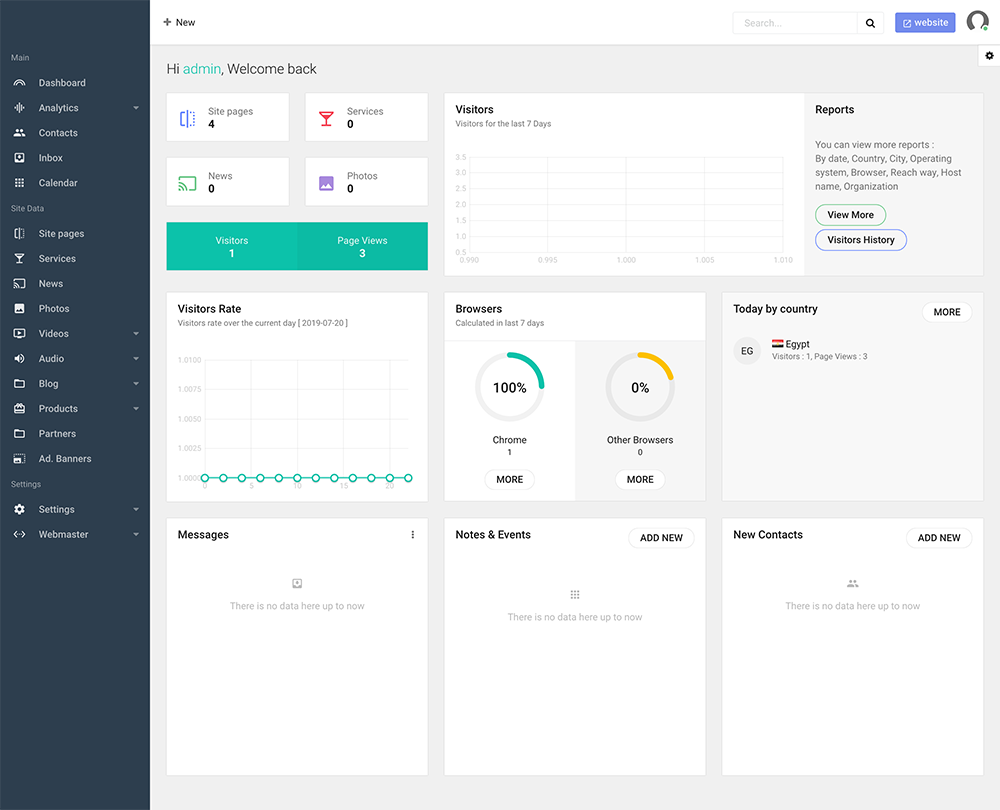Click the Chrome 100% usage donut chart
The height and width of the screenshot is (810, 1000).
[509, 386]
